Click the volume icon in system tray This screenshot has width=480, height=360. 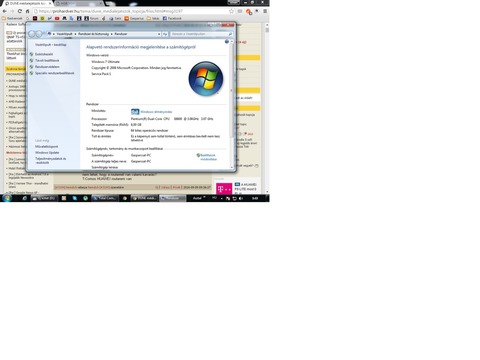click(241, 198)
